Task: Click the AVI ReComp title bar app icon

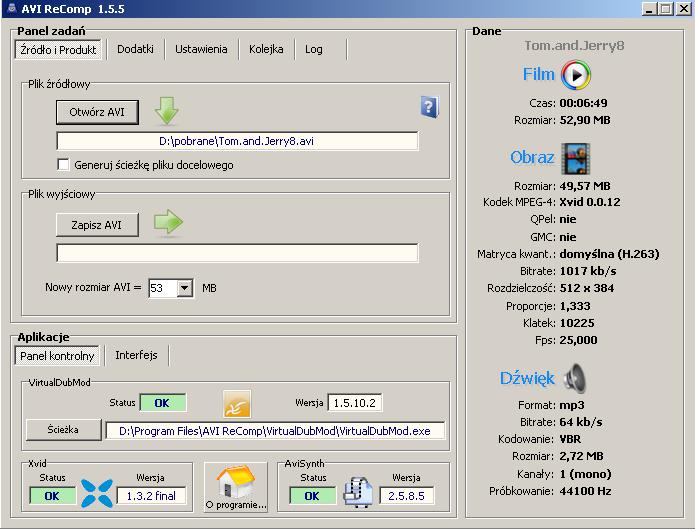Action: 12,8
